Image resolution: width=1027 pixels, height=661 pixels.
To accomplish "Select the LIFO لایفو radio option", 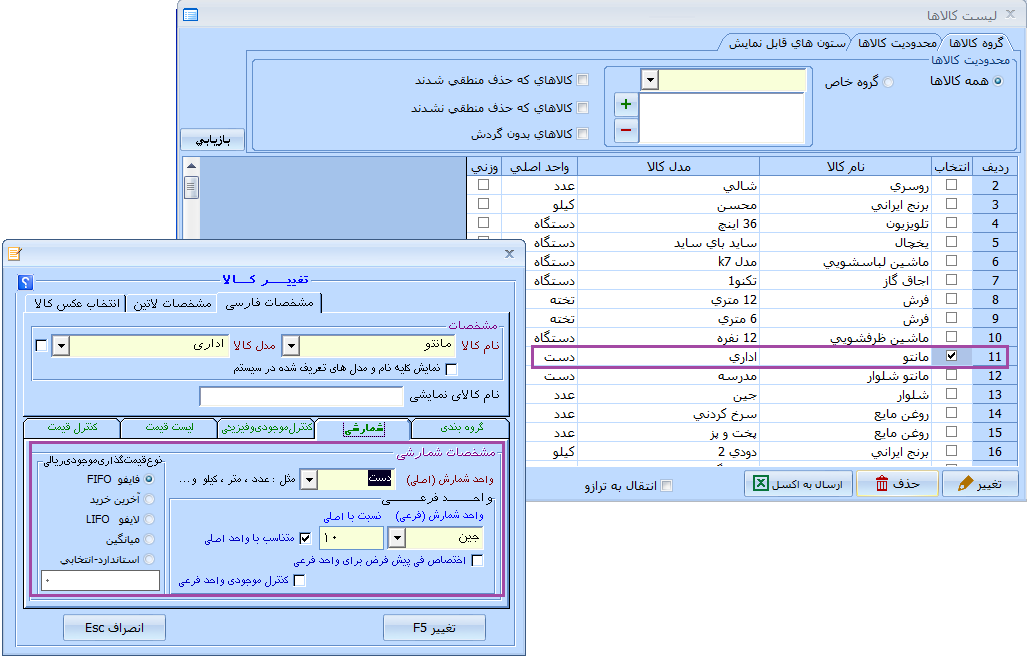I will click(x=149, y=519).
